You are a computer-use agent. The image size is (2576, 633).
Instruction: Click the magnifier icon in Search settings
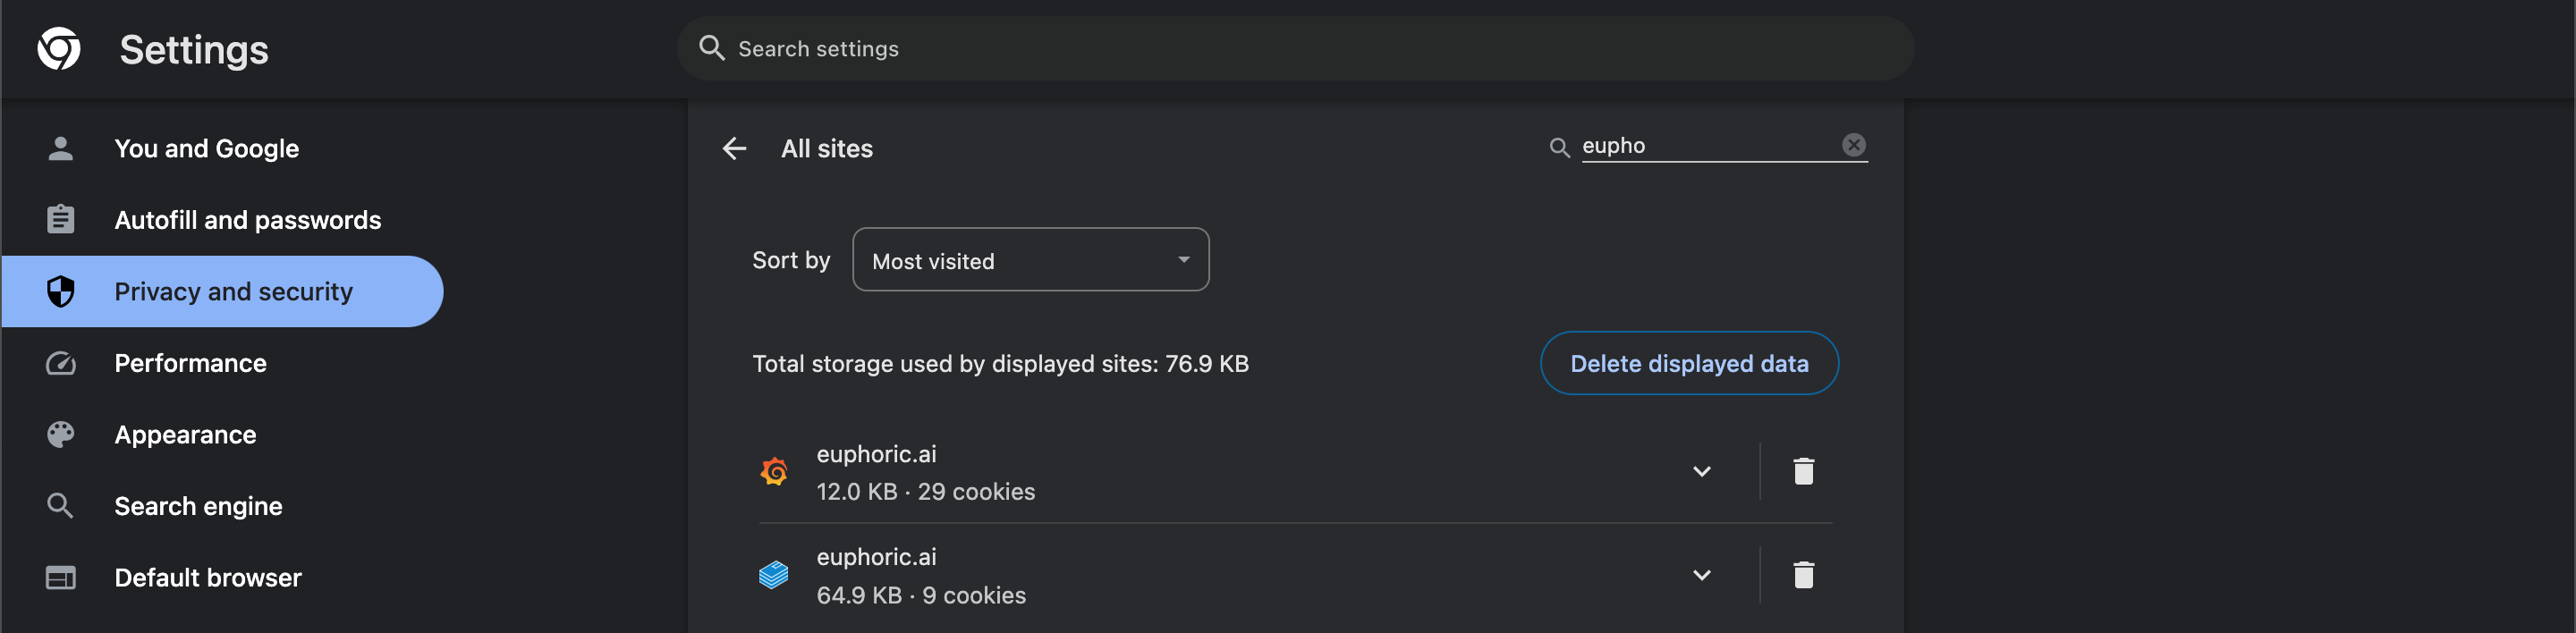coord(711,48)
